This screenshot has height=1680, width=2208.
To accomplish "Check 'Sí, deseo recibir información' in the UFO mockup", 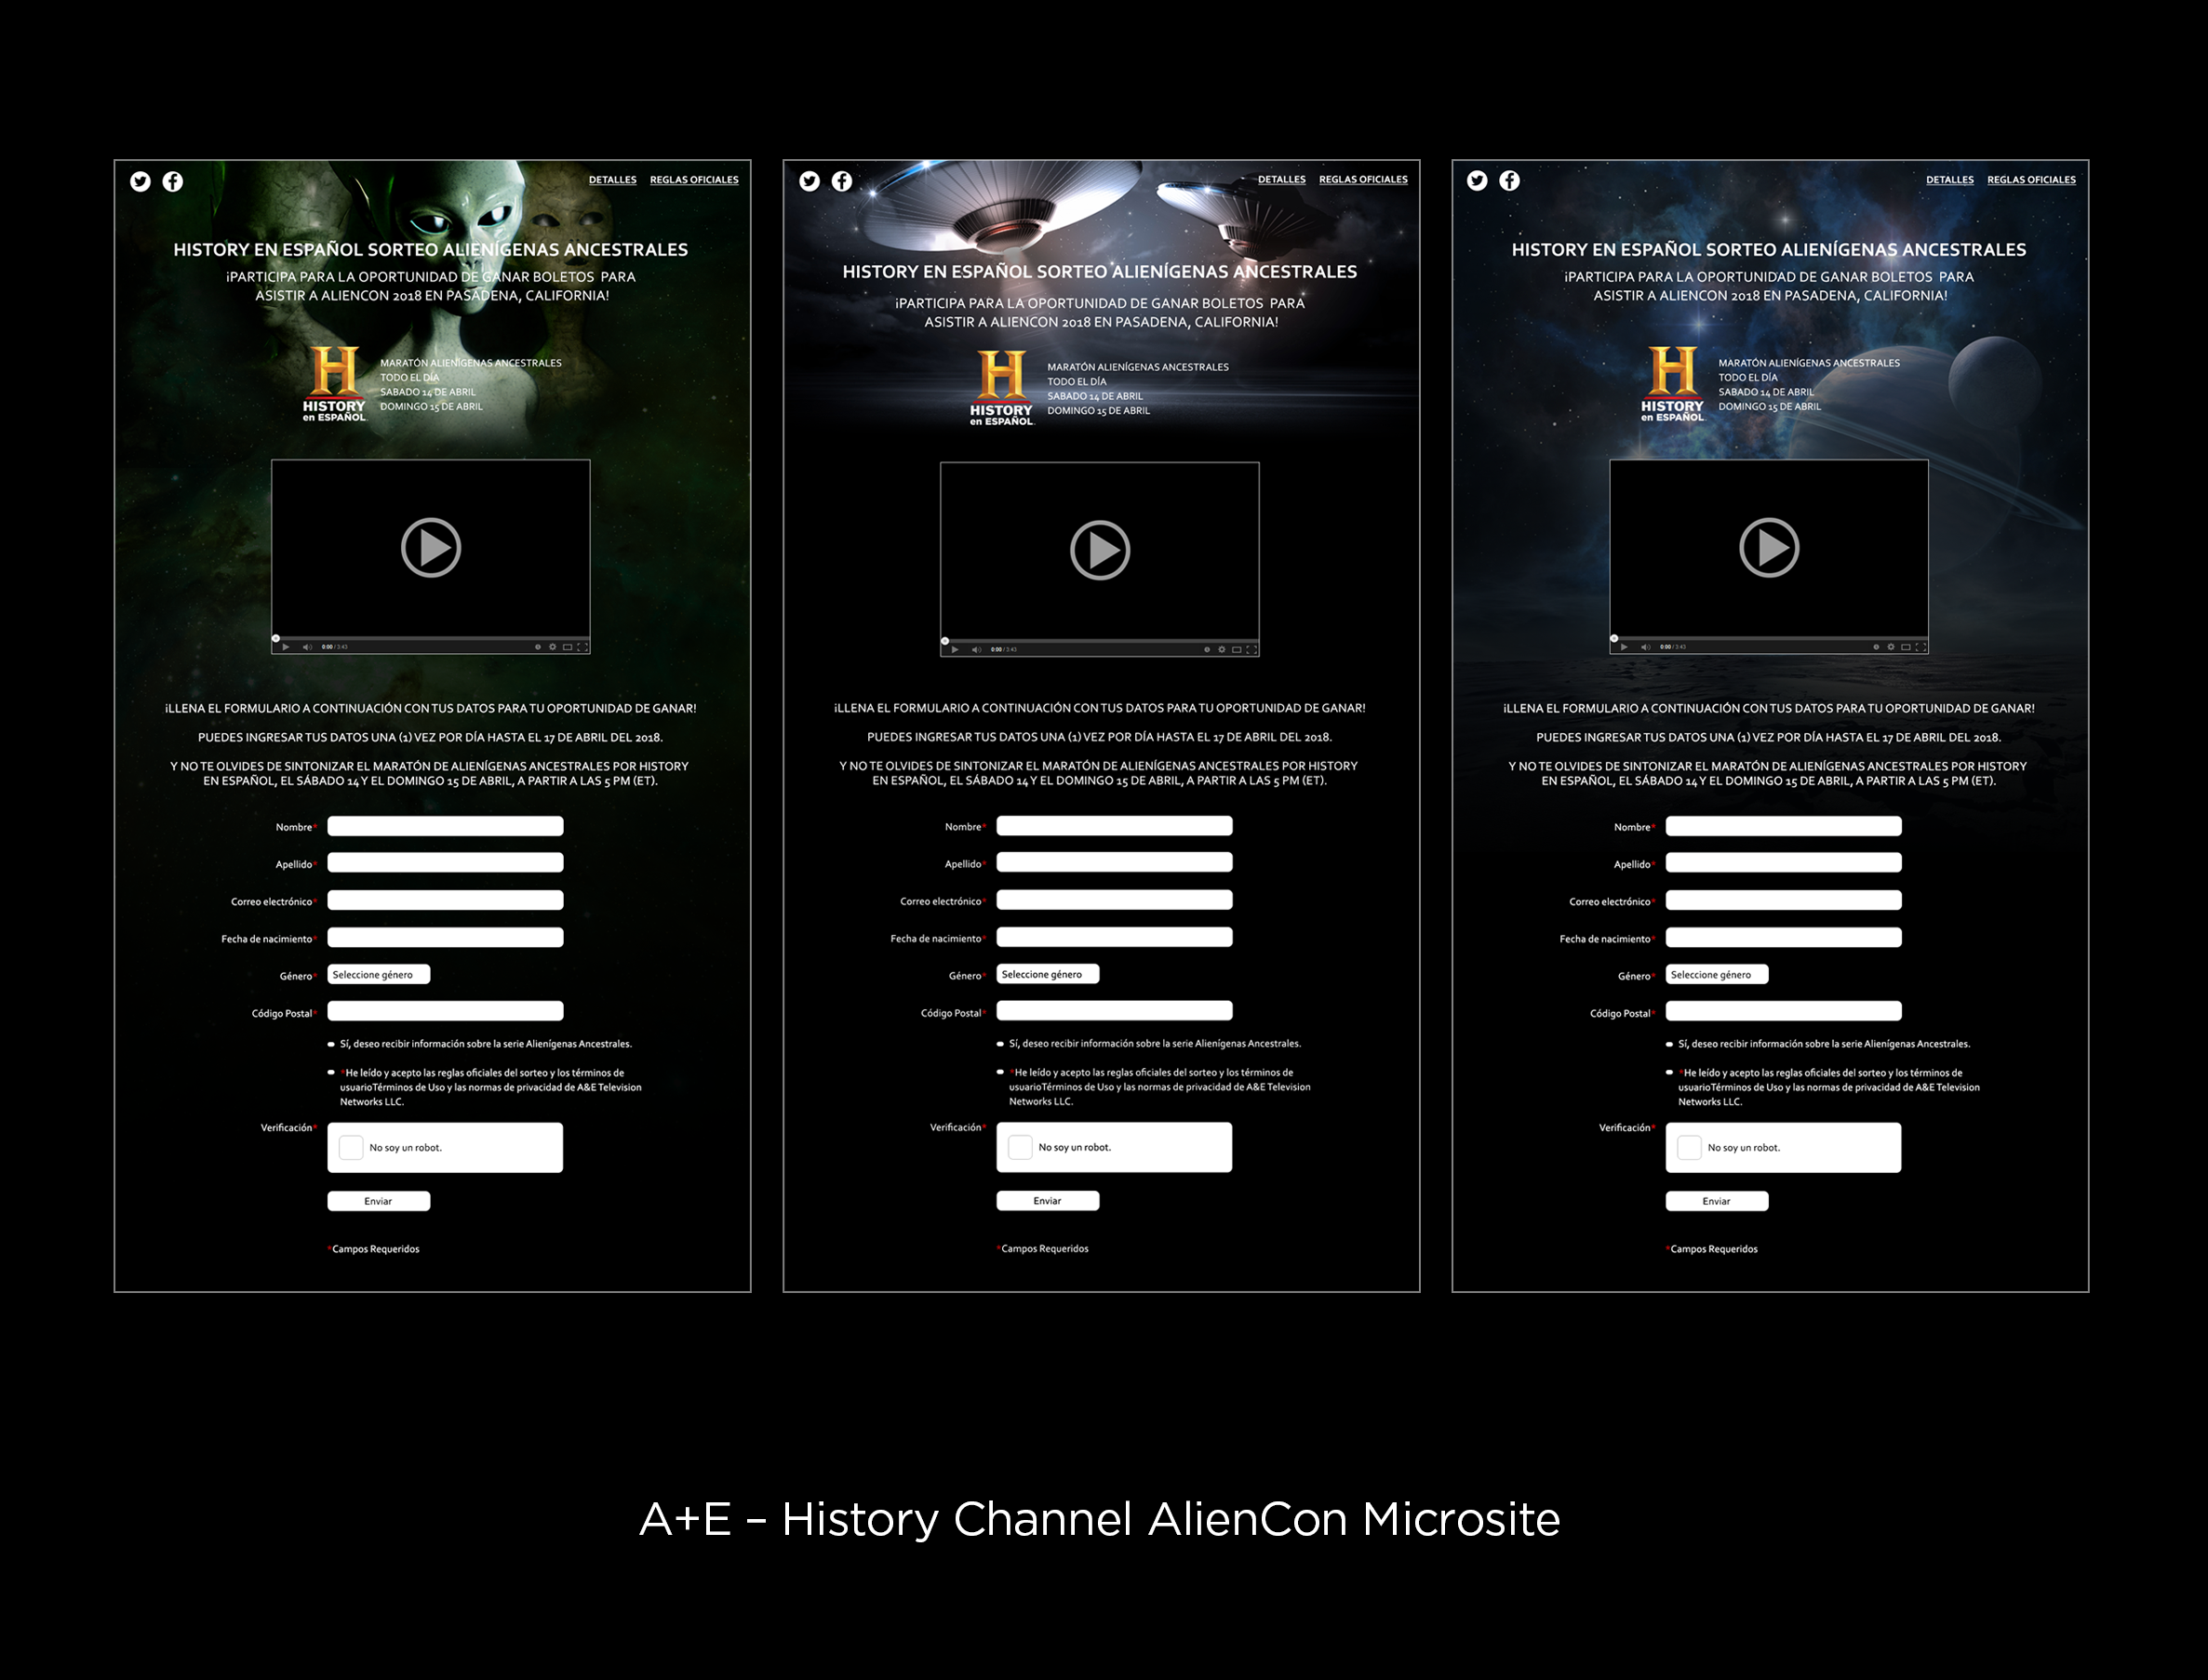I will [1000, 1044].
